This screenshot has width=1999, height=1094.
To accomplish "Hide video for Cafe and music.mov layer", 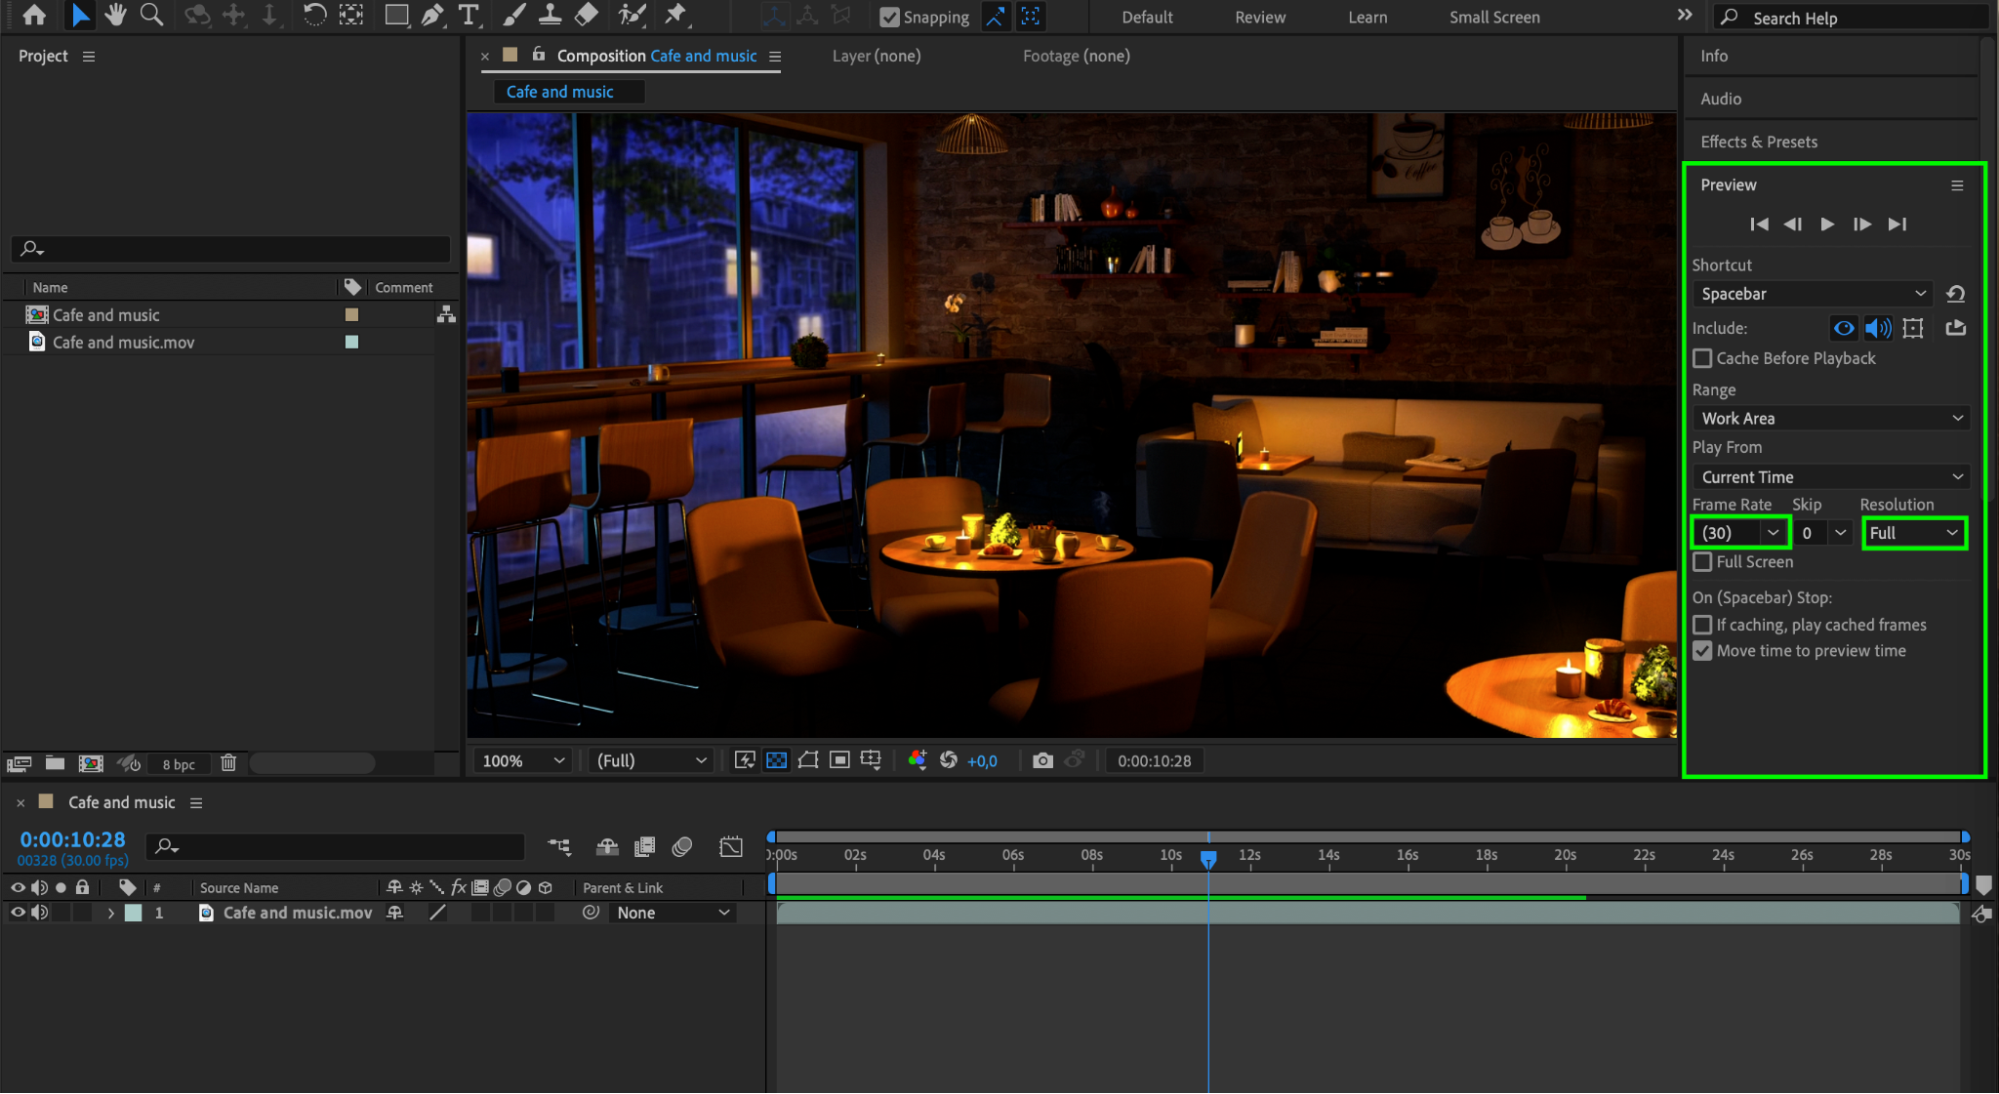I will tap(18, 913).
